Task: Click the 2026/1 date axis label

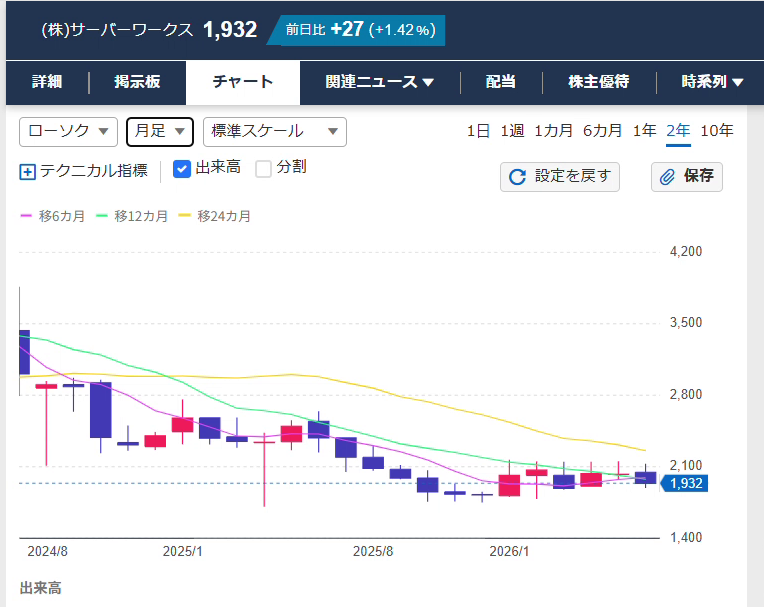Action: [509, 551]
